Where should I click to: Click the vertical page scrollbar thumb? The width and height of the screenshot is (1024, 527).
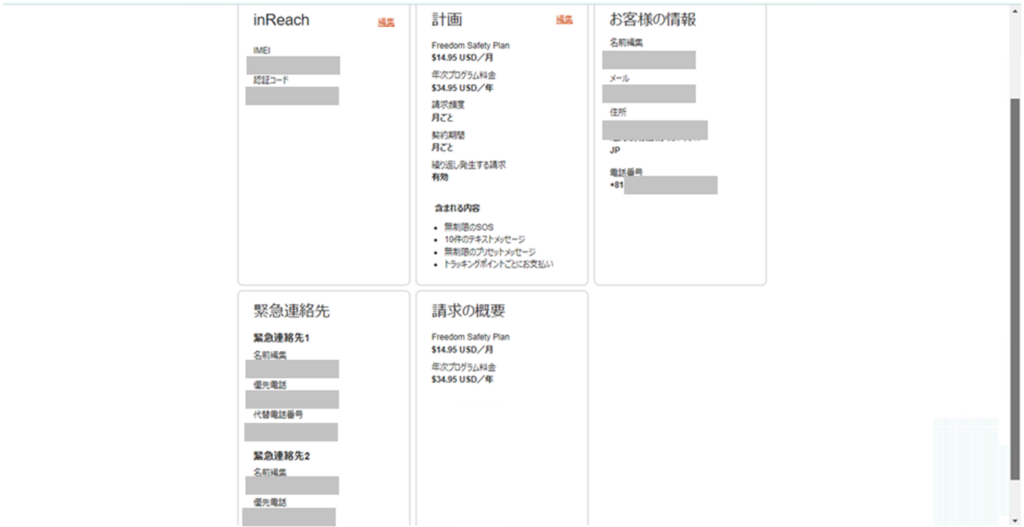point(1015,280)
